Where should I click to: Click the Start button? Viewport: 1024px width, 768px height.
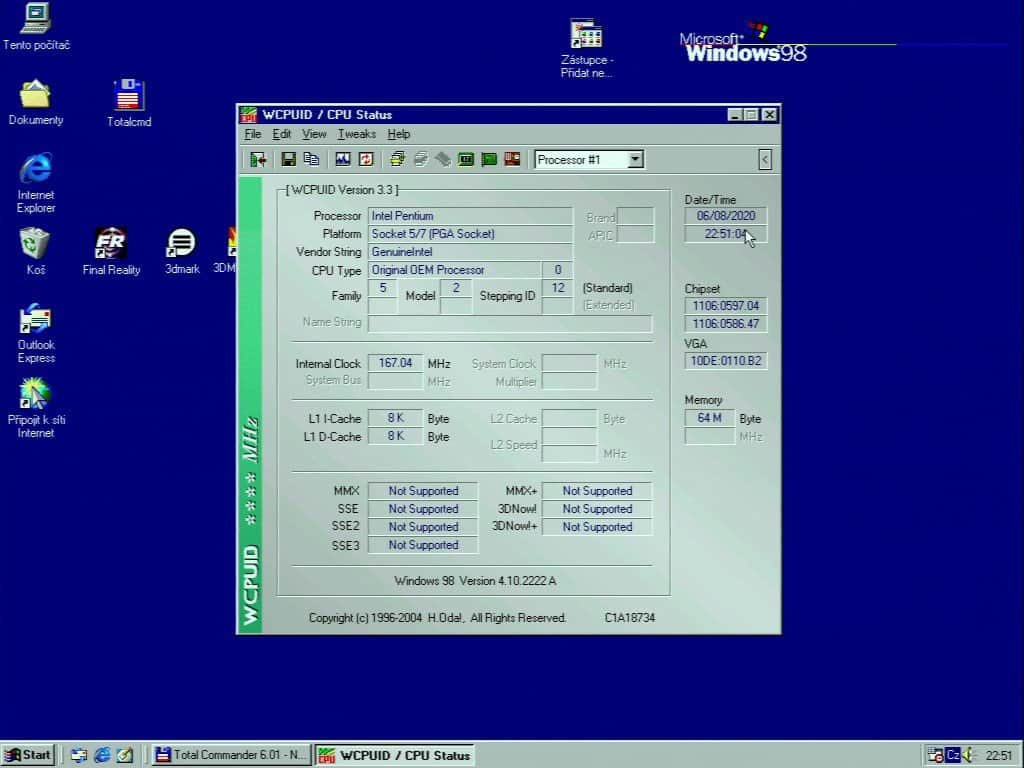coord(27,756)
